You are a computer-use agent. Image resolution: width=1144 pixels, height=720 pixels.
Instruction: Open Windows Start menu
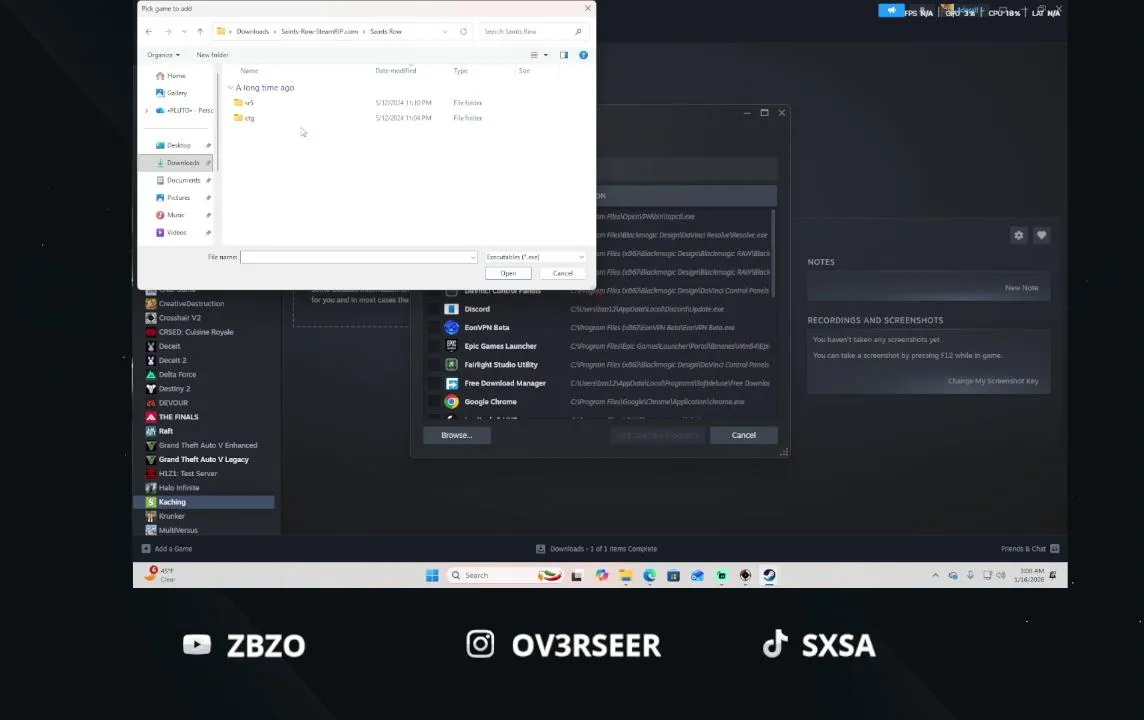(432, 576)
